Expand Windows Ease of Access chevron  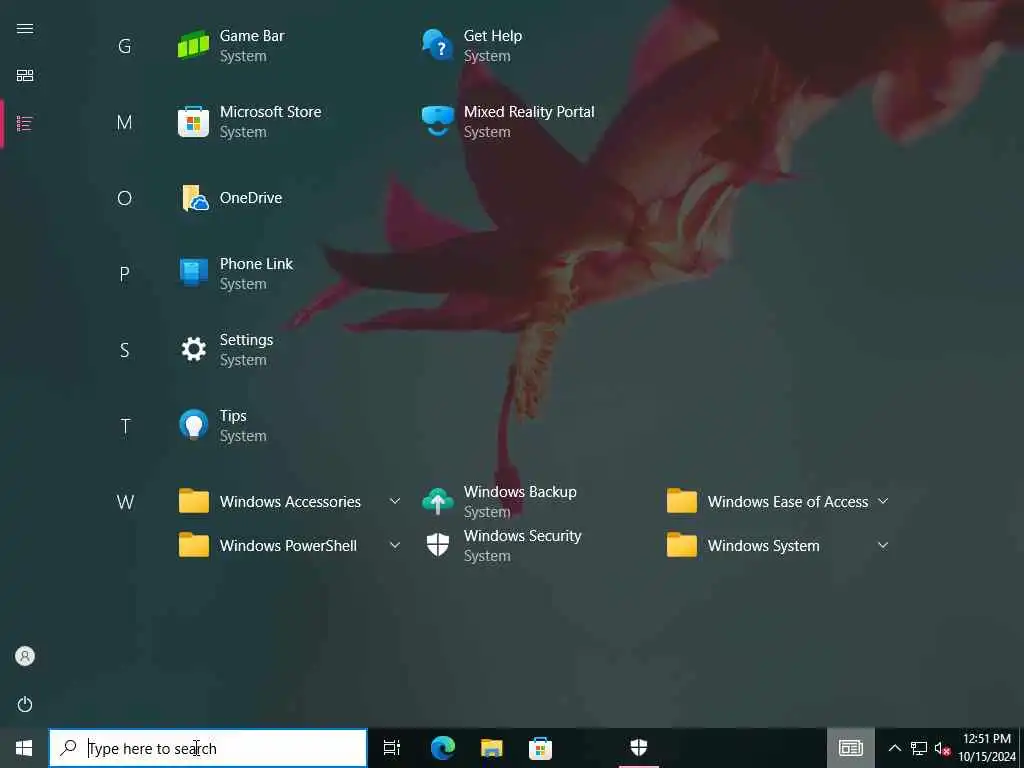point(883,502)
